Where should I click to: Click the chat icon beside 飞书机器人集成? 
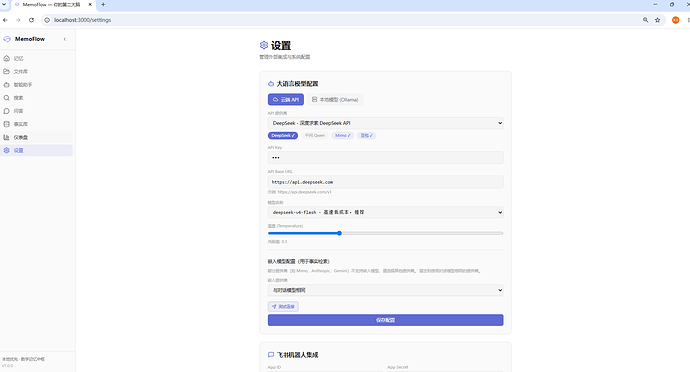click(x=271, y=355)
